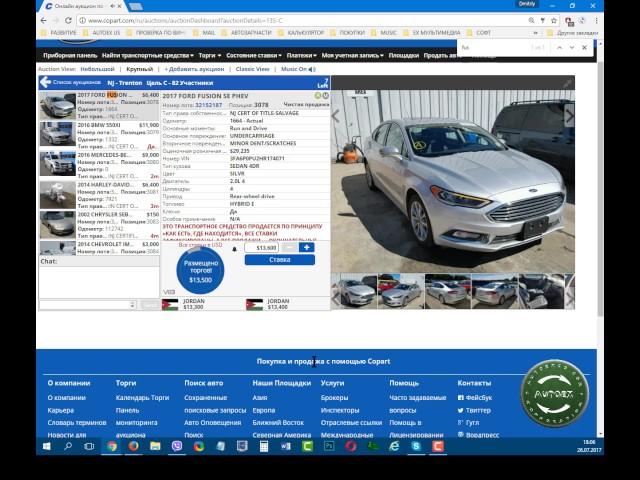Open Календарь Торги footer link

click(142, 398)
